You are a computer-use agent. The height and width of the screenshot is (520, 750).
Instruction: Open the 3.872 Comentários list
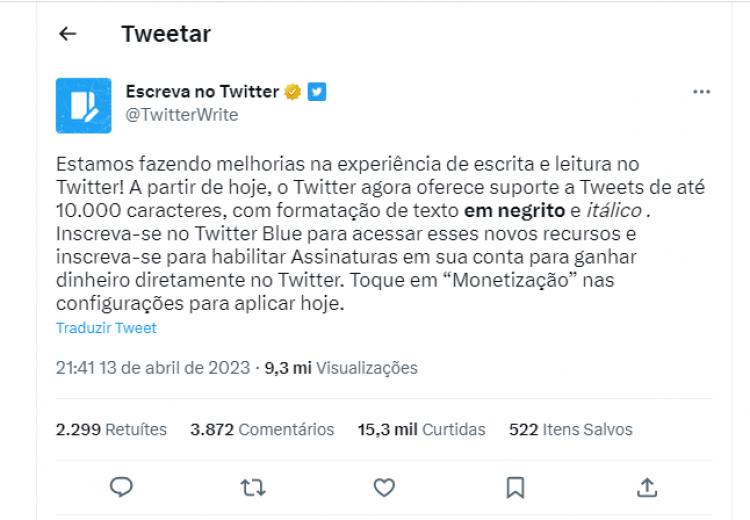click(x=262, y=429)
